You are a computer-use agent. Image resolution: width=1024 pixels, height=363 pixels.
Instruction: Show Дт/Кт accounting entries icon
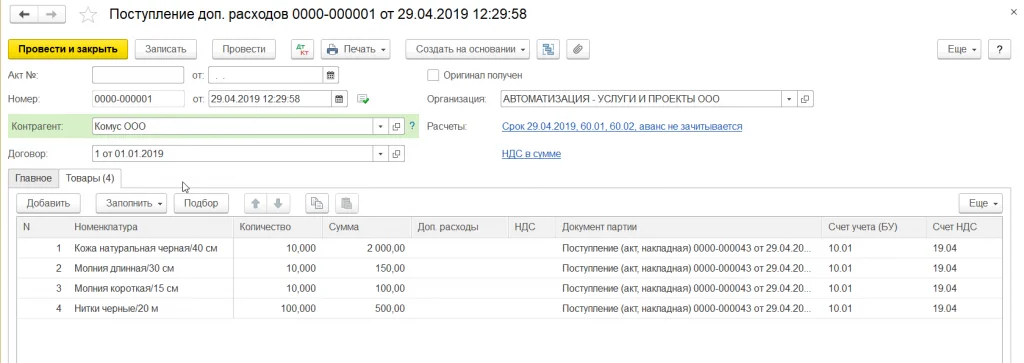pyautogui.click(x=302, y=49)
